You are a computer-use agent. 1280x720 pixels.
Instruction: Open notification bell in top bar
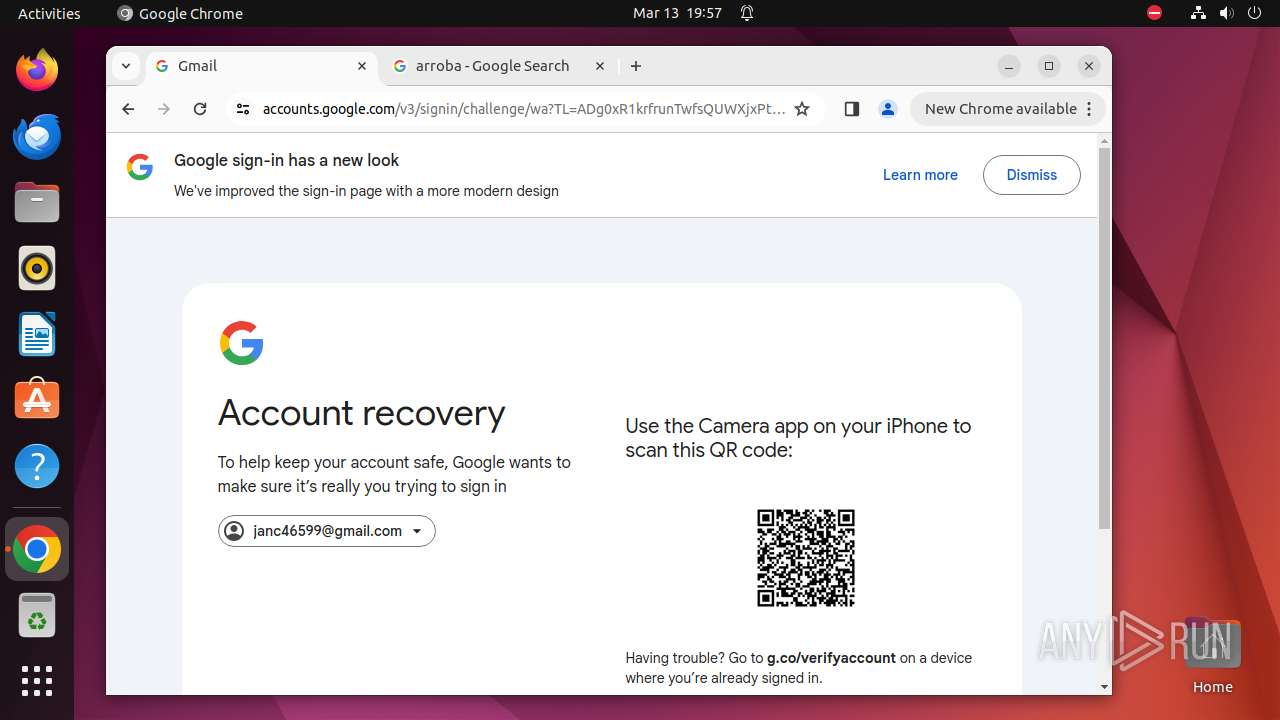[x=747, y=13]
